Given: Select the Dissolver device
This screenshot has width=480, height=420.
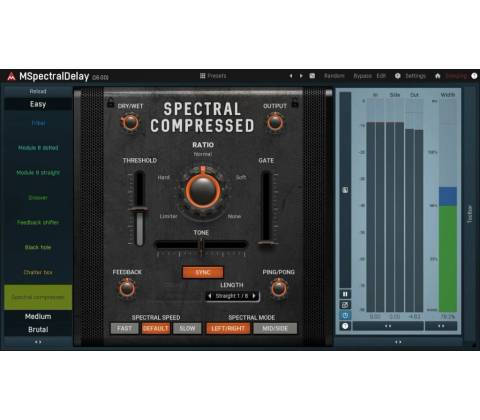Looking at the screenshot, I should tap(38, 198).
